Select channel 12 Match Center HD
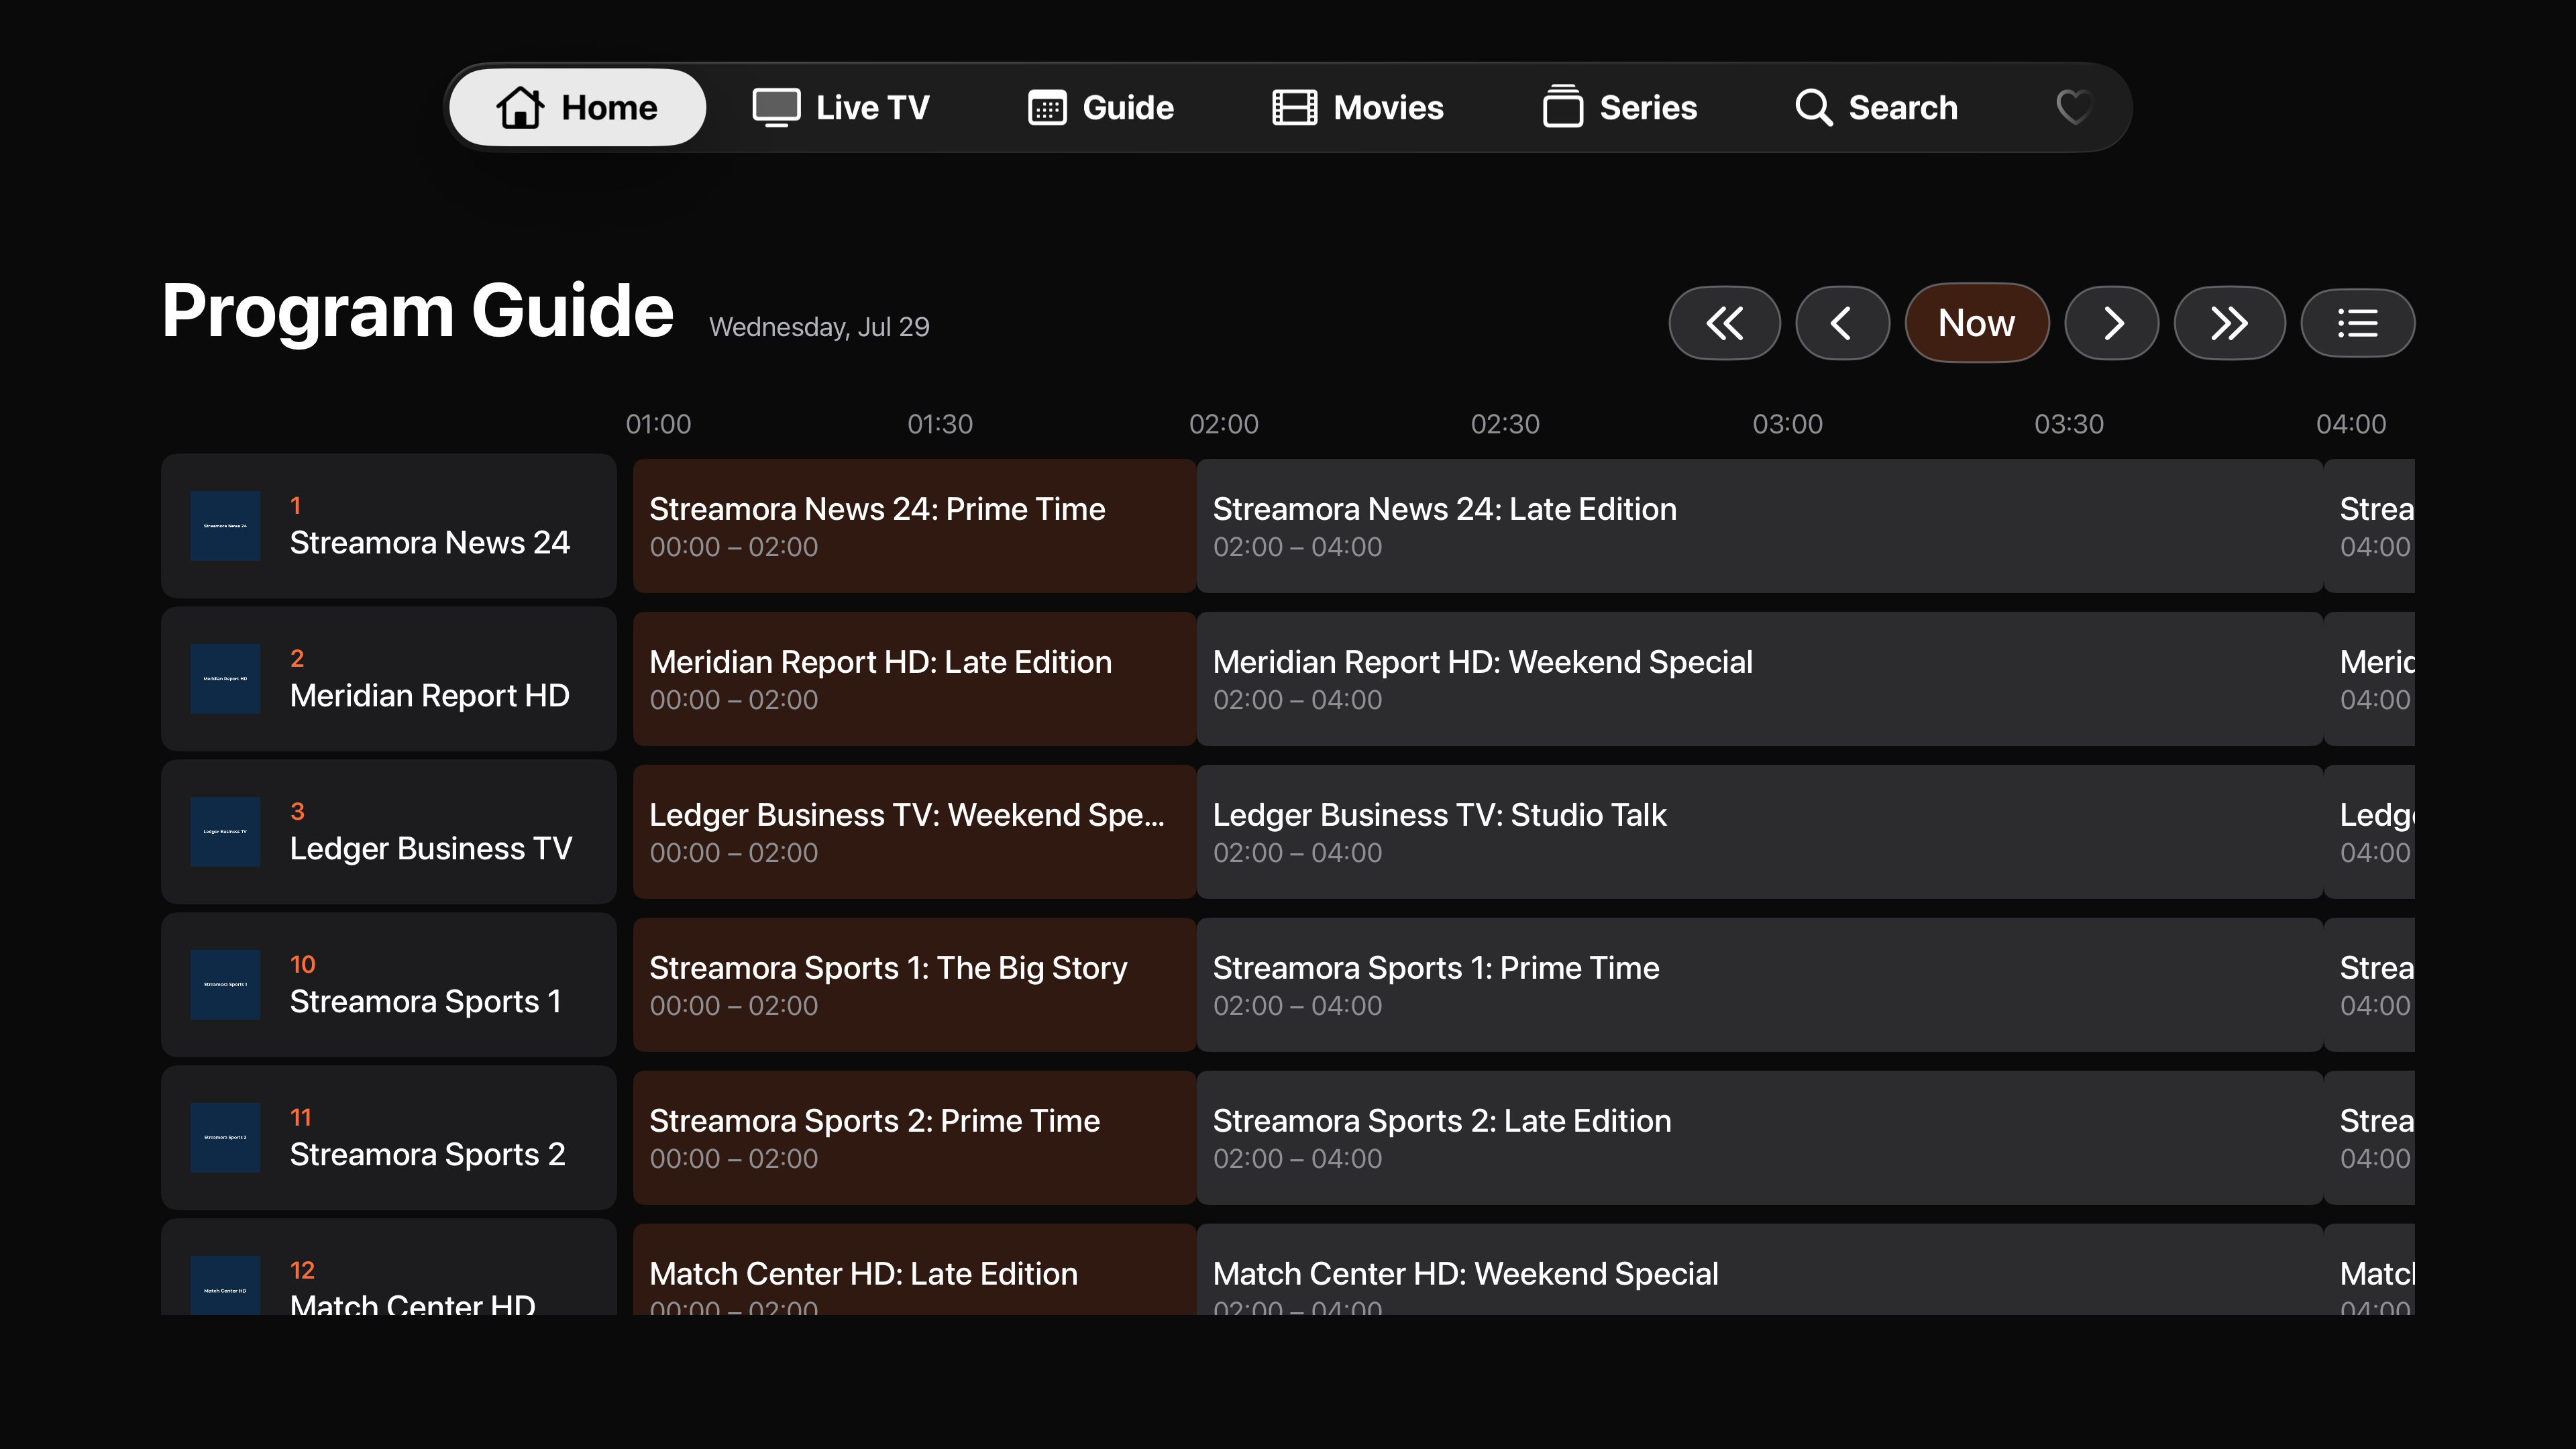Viewport: 2576px width, 1449px height. [x=389, y=1267]
